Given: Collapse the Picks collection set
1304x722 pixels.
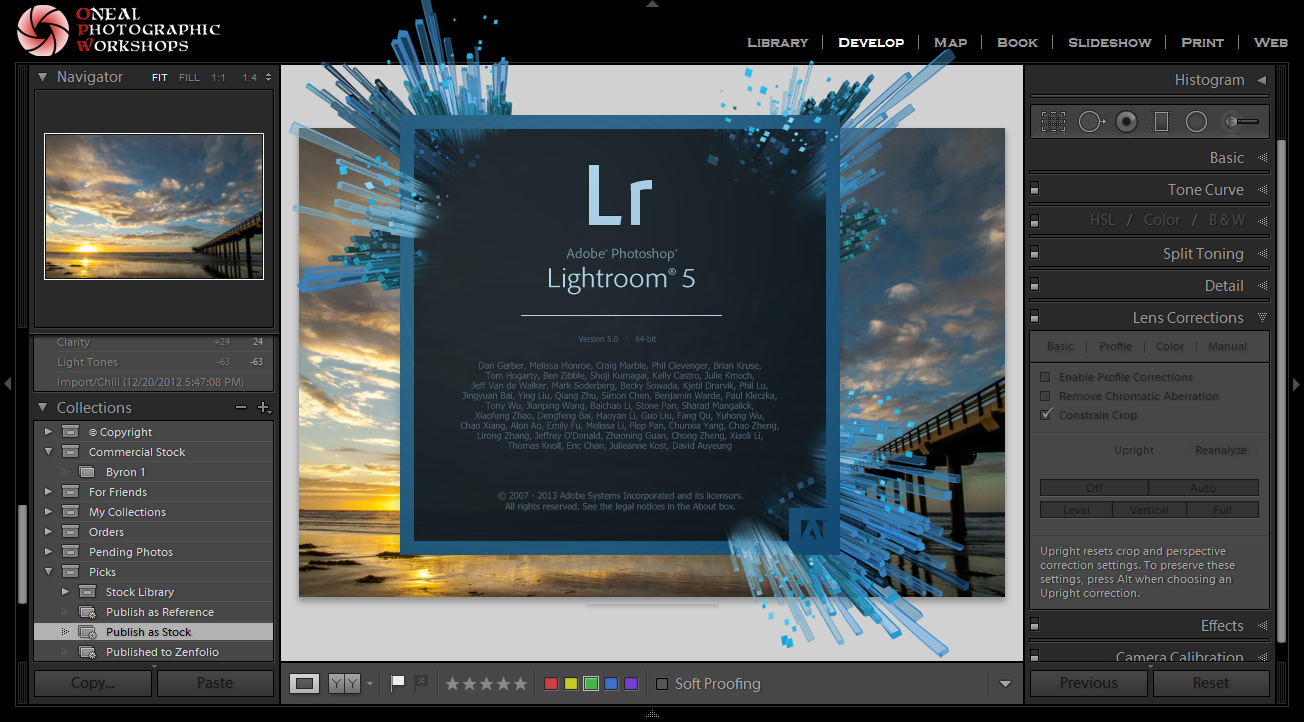Looking at the screenshot, I should click(48, 572).
